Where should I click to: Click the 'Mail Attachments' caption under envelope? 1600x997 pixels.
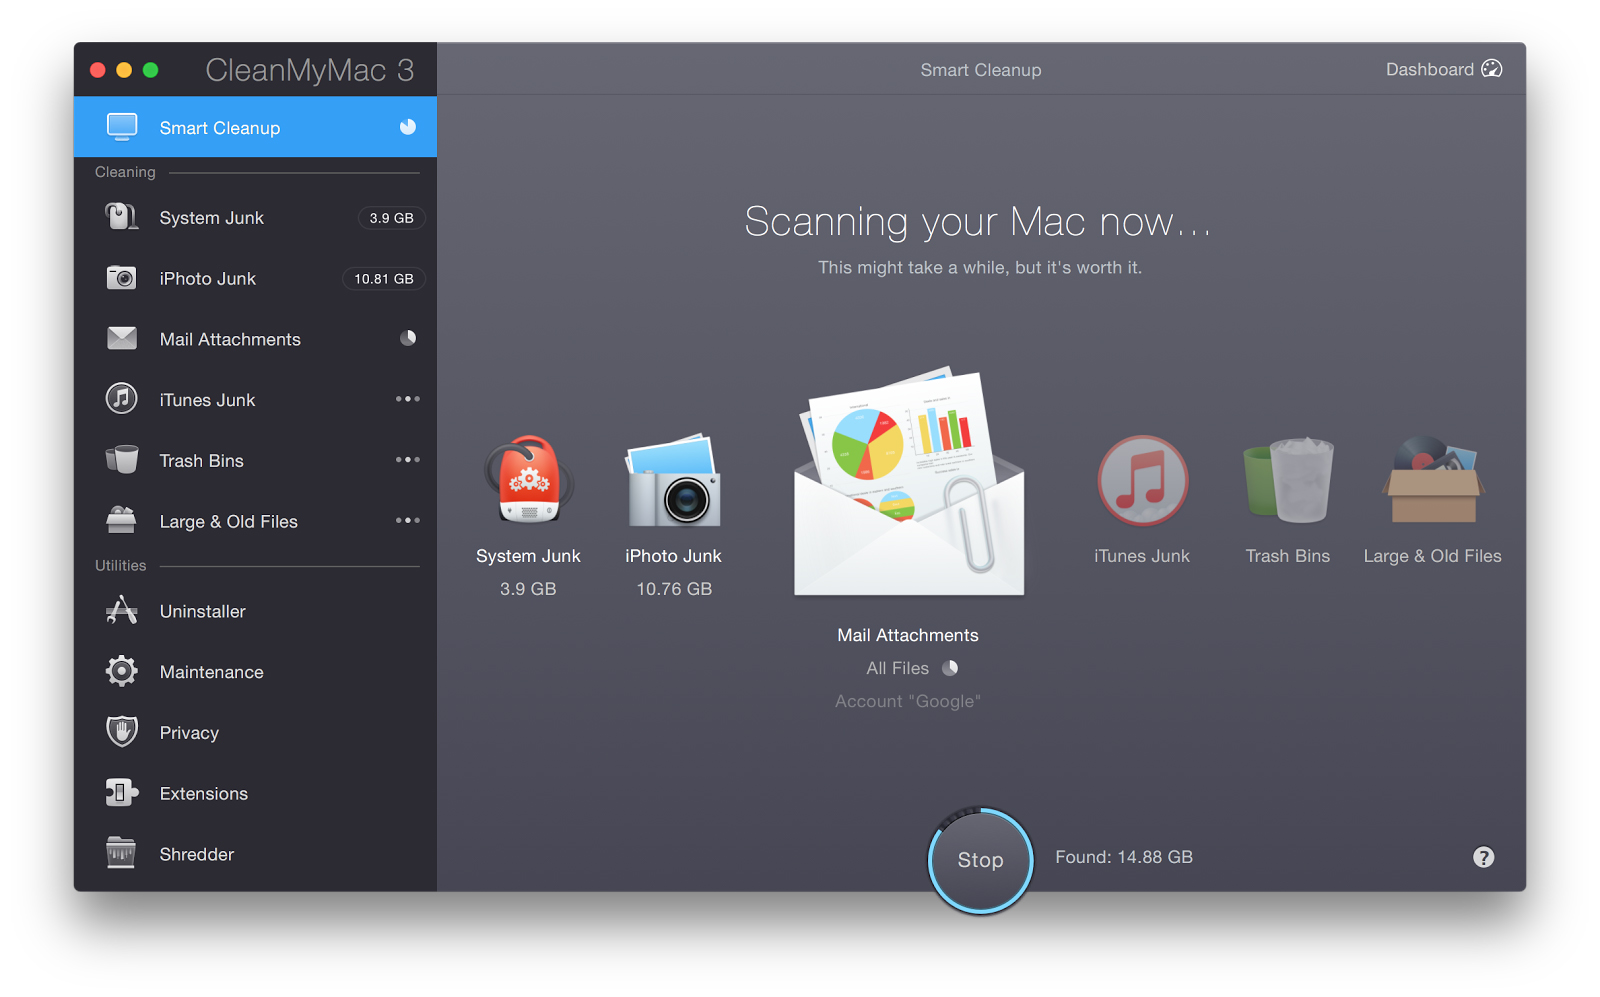click(x=908, y=635)
